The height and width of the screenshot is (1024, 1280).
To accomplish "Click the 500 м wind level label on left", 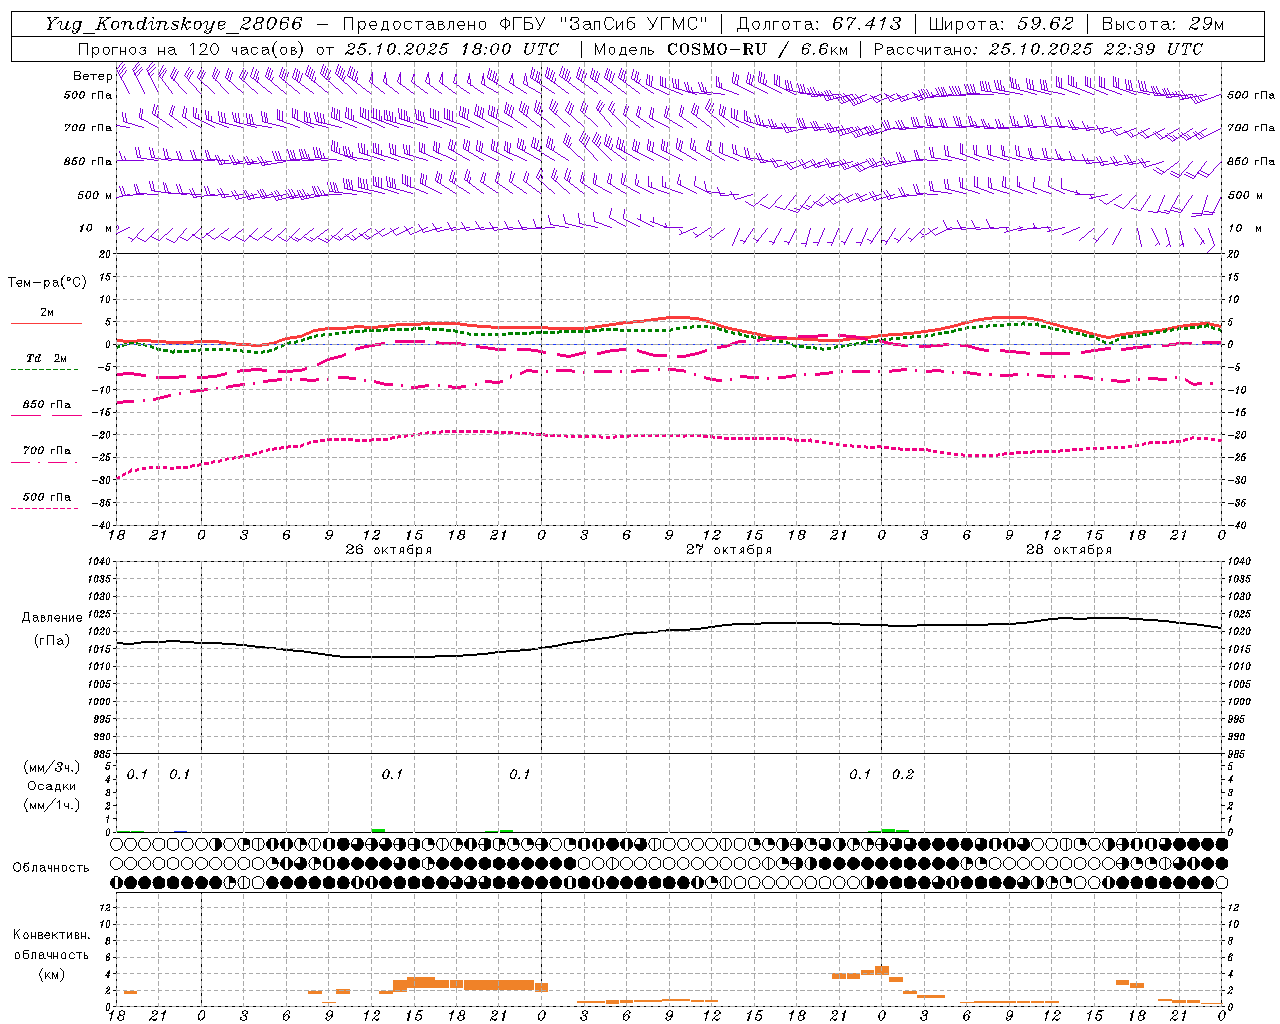I will click(x=95, y=195).
